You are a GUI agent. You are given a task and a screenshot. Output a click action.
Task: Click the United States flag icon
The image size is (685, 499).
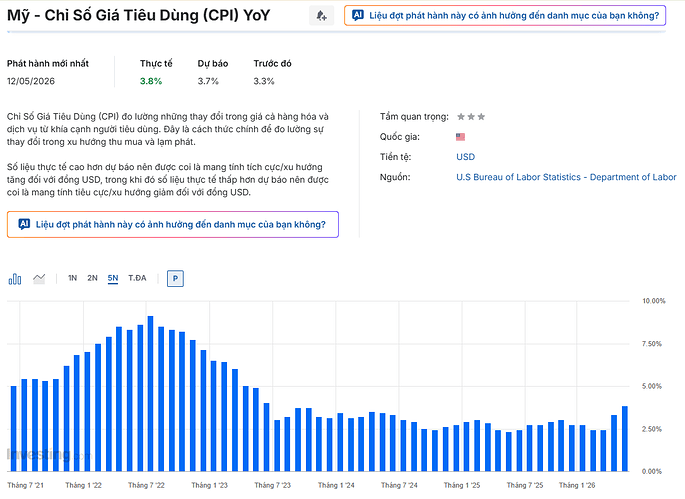460,137
